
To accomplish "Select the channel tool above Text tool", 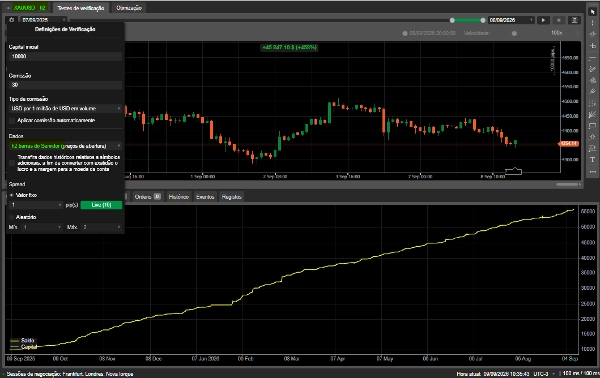I will point(592,148).
